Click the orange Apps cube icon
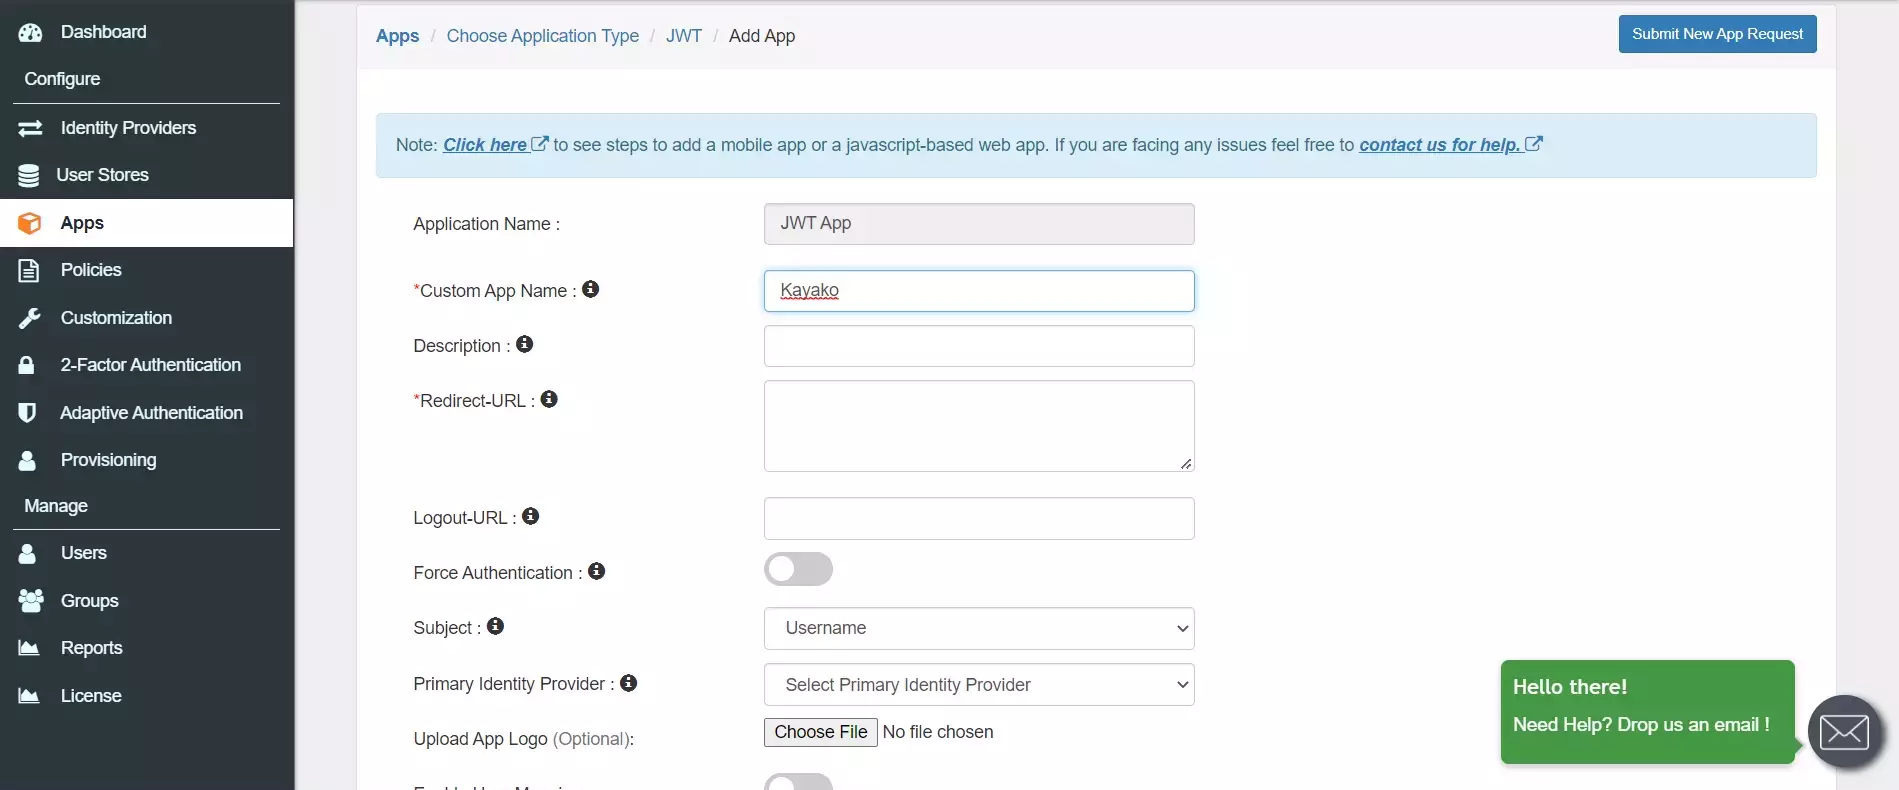The width and height of the screenshot is (1899, 790). click(30, 223)
